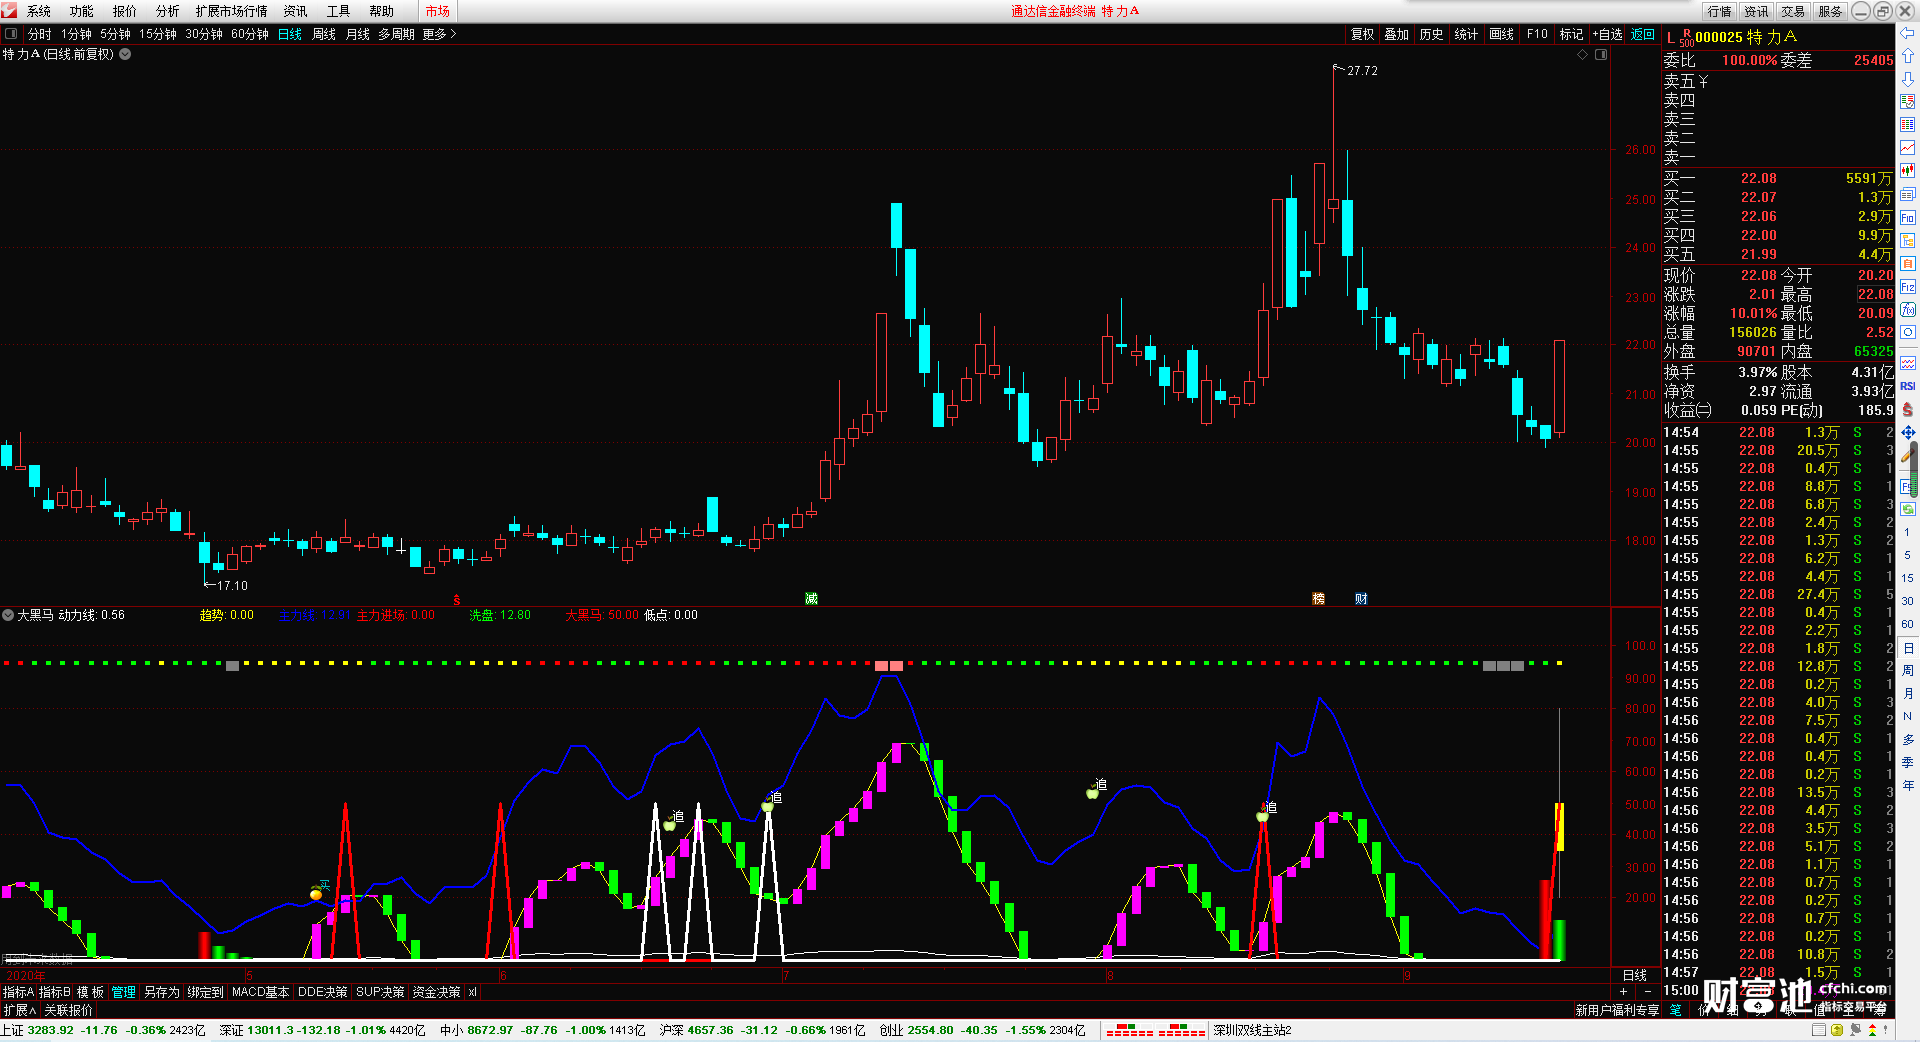
Task: Click the Fiz sidebar icon
Action: [x=1908, y=287]
